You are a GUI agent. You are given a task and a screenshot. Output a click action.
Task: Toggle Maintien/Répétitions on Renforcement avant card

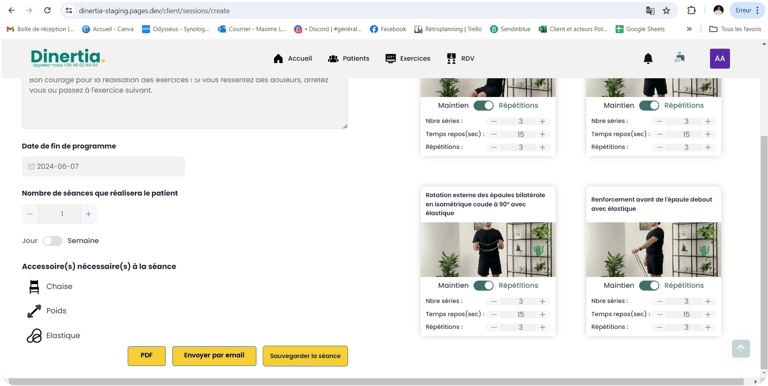click(x=649, y=286)
